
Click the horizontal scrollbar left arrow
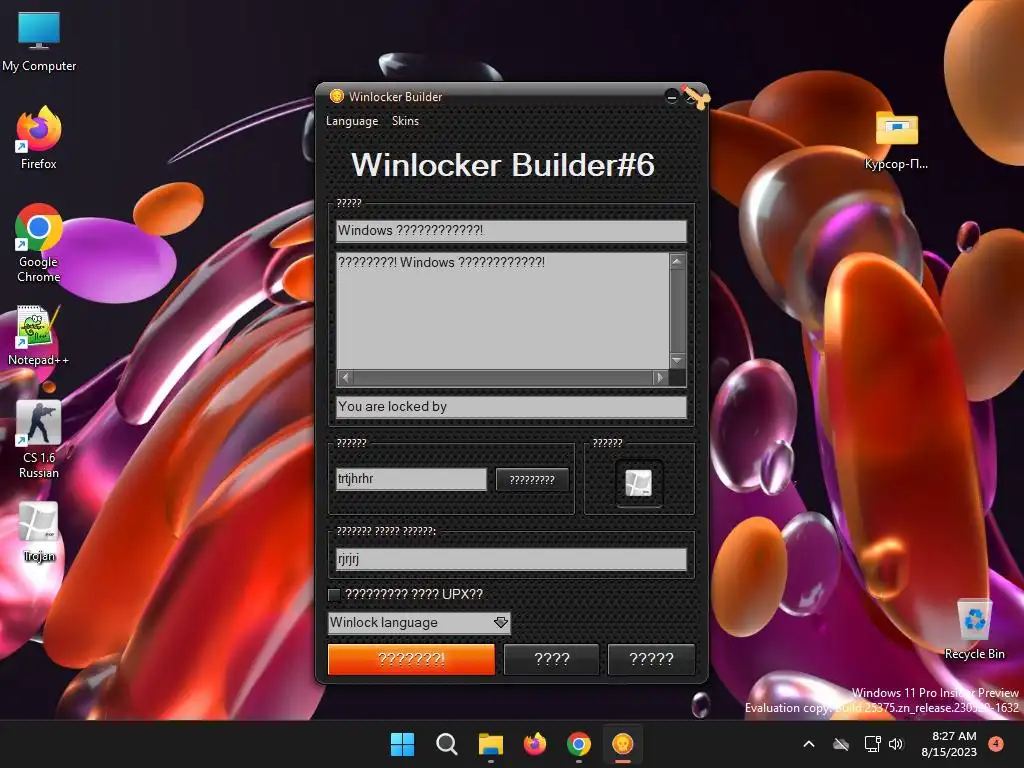(345, 377)
